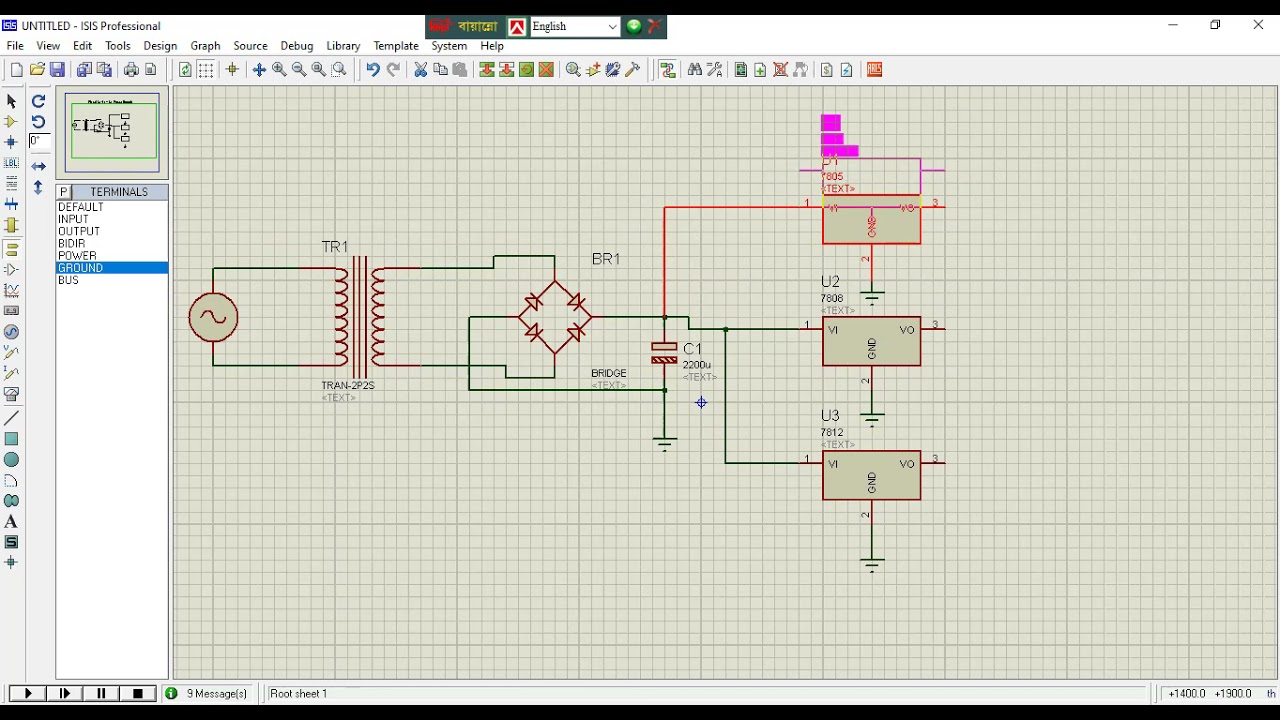Select Terminals Mode in the left toolbar
Image resolution: width=1280 pixels, height=720 pixels.
12,249
